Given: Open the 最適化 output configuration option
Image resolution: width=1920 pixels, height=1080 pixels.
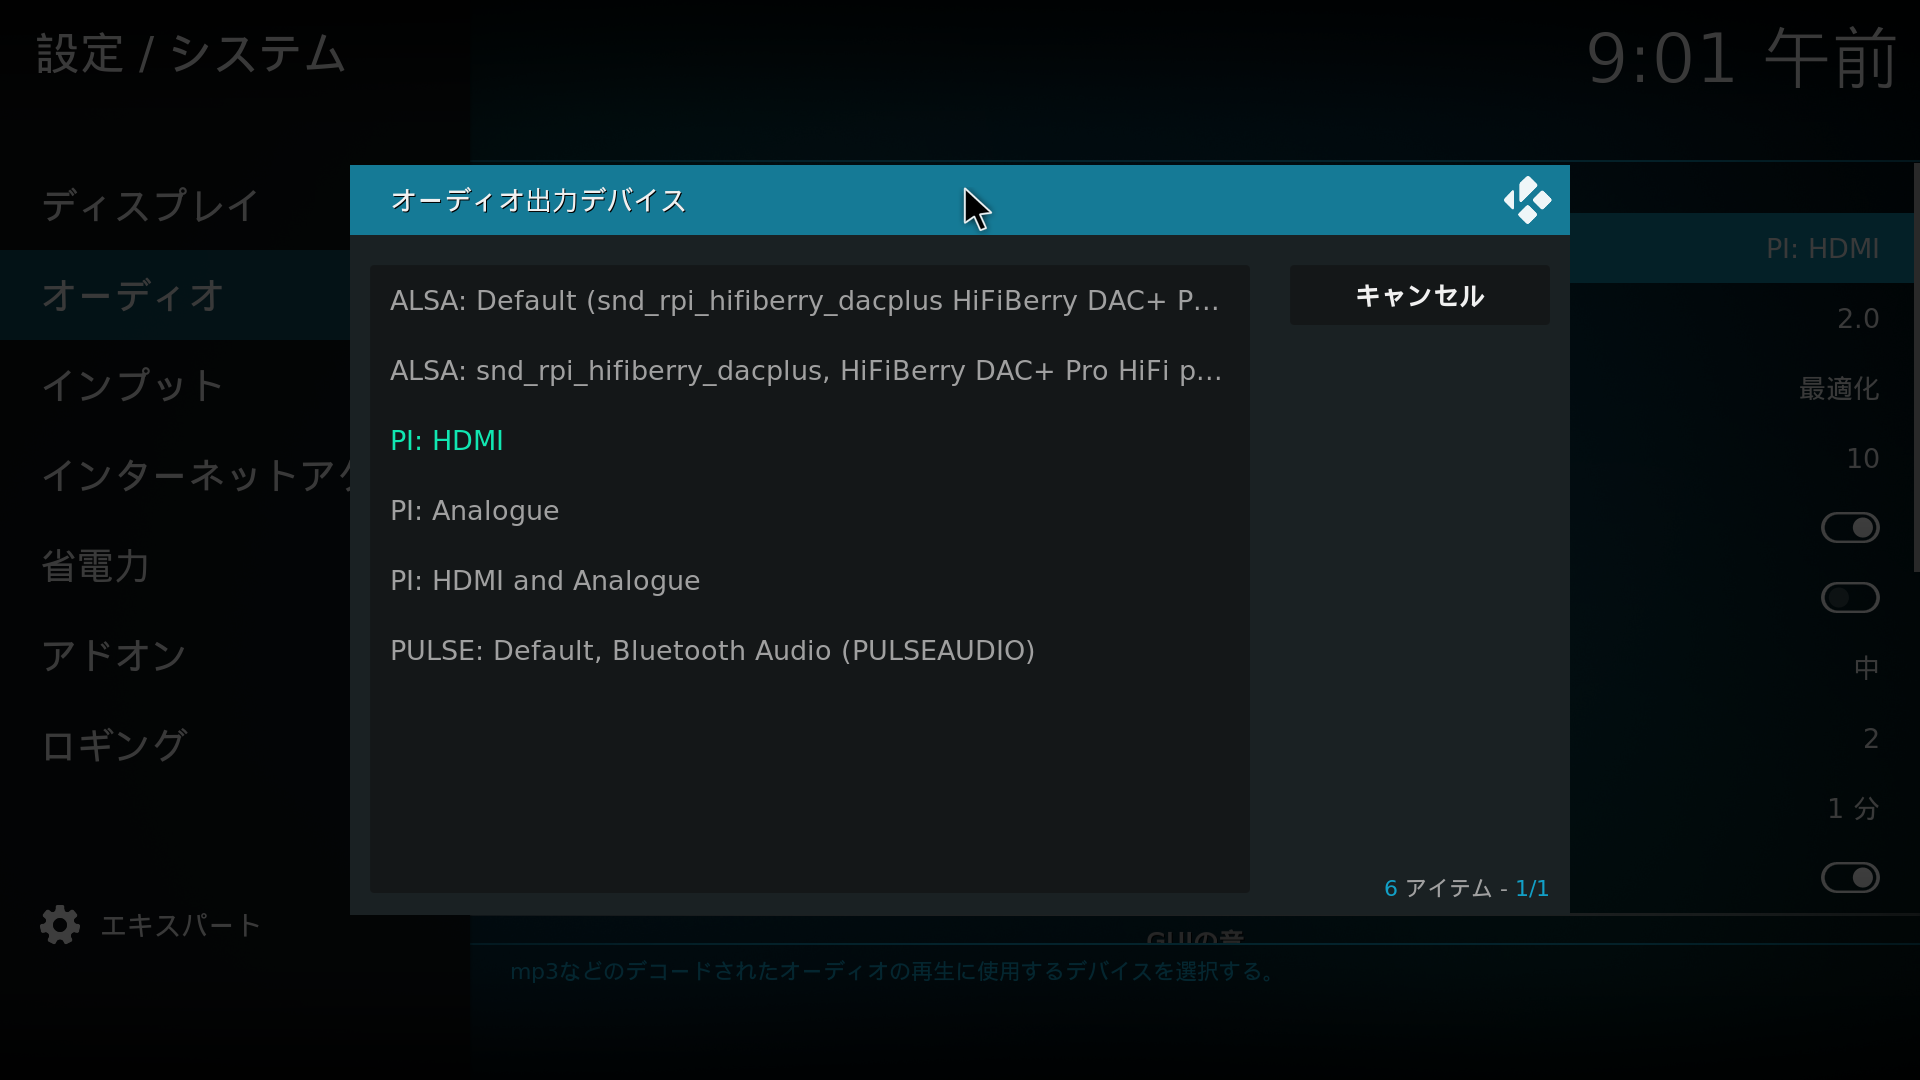Looking at the screenshot, I should pyautogui.click(x=1839, y=388).
